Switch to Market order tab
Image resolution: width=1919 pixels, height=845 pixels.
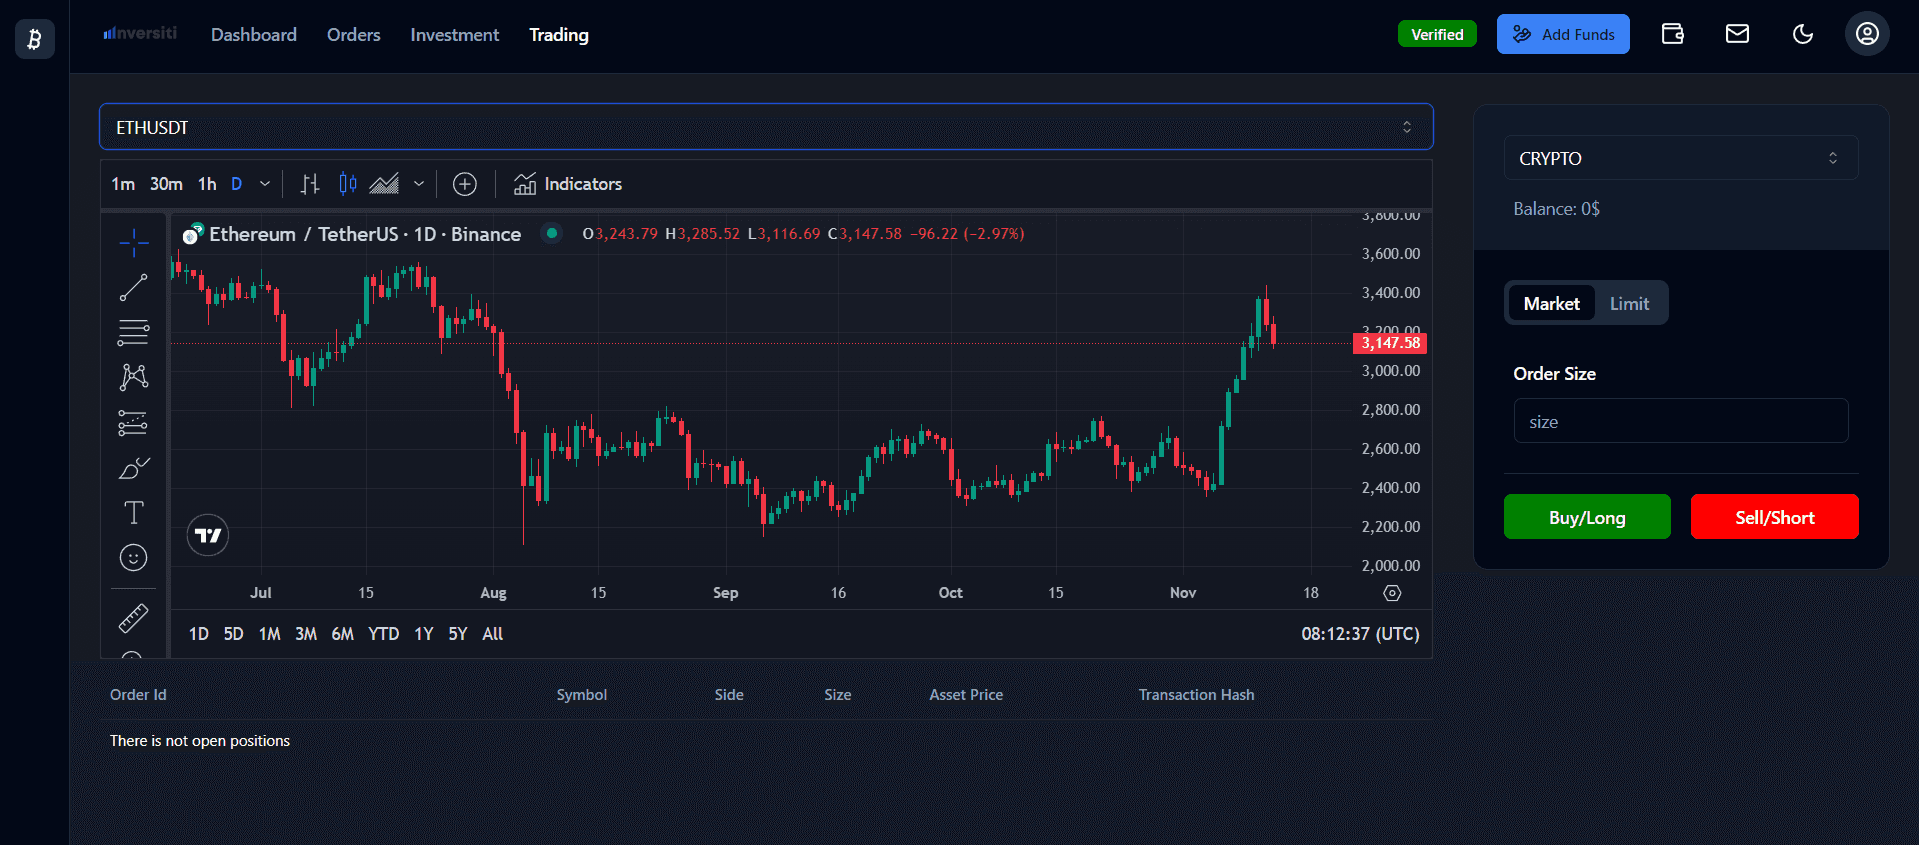[1552, 304]
